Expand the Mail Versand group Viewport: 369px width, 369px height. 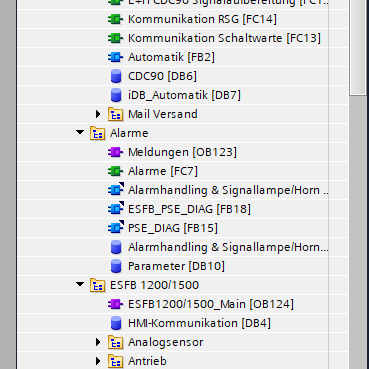pos(98,114)
